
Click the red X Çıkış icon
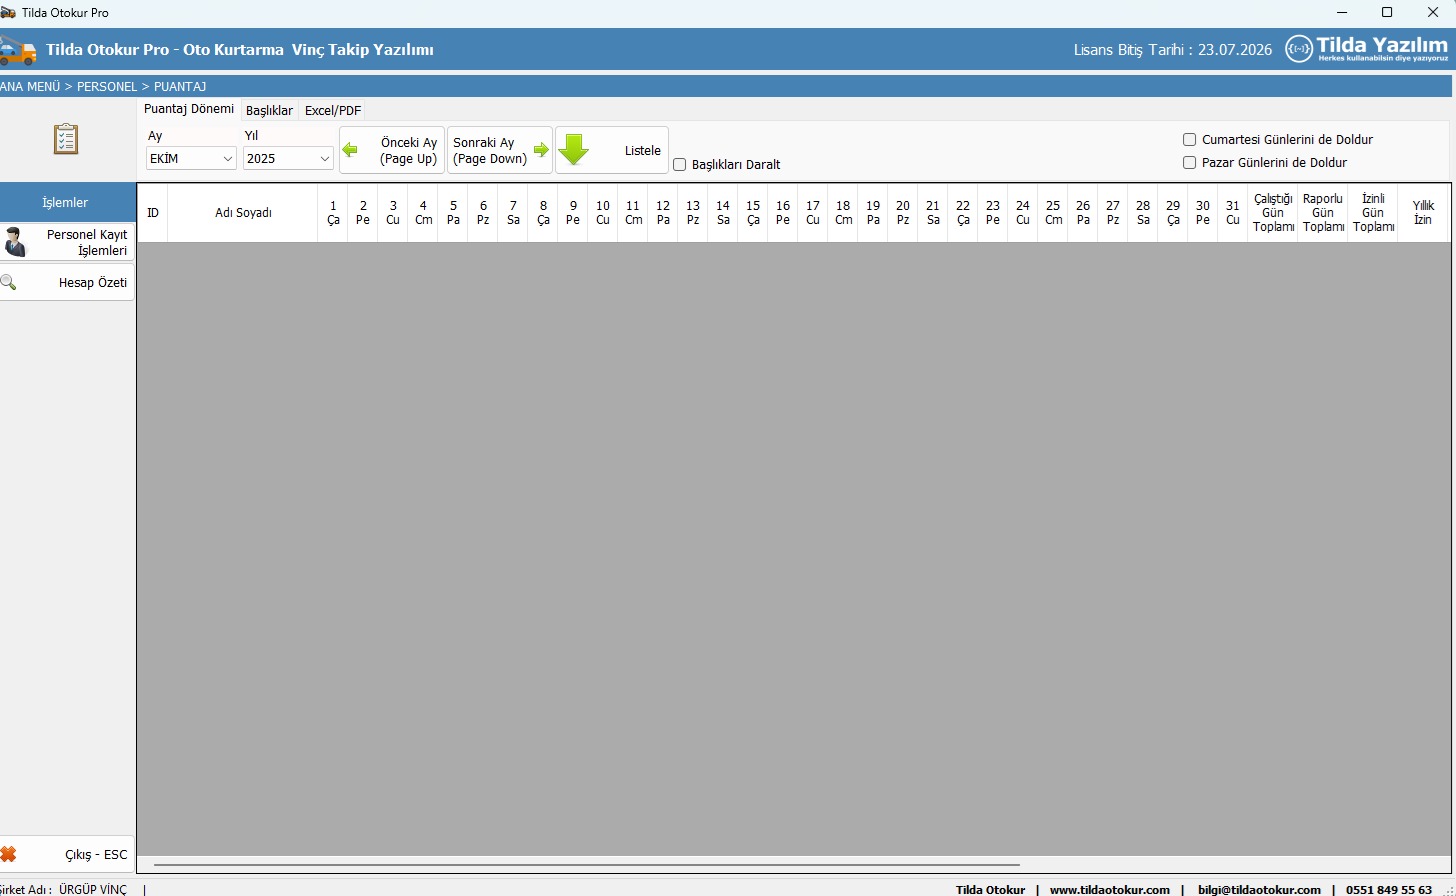pos(9,854)
